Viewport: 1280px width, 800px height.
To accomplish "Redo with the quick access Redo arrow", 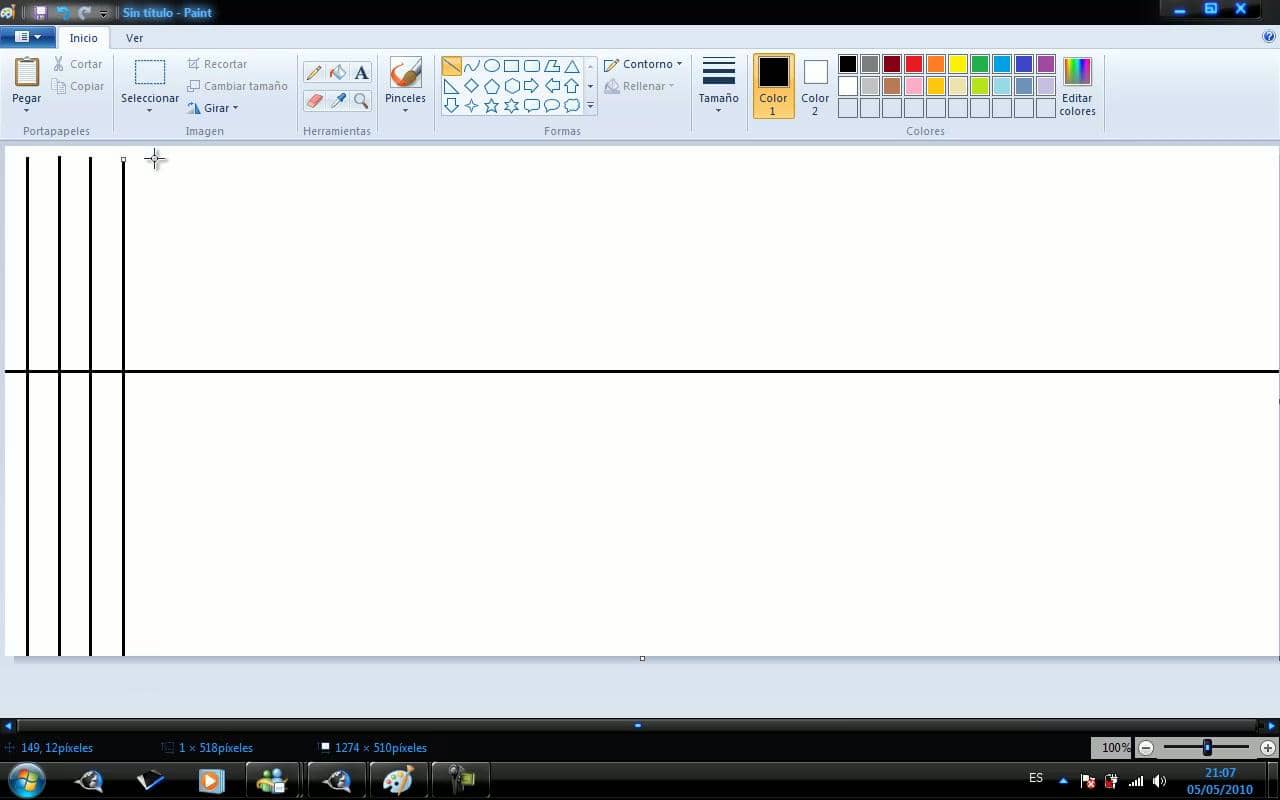I will [x=84, y=13].
